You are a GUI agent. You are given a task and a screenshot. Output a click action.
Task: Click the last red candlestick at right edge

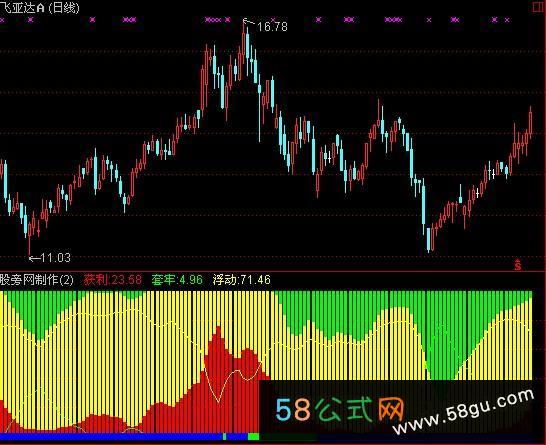tap(530, 122)
